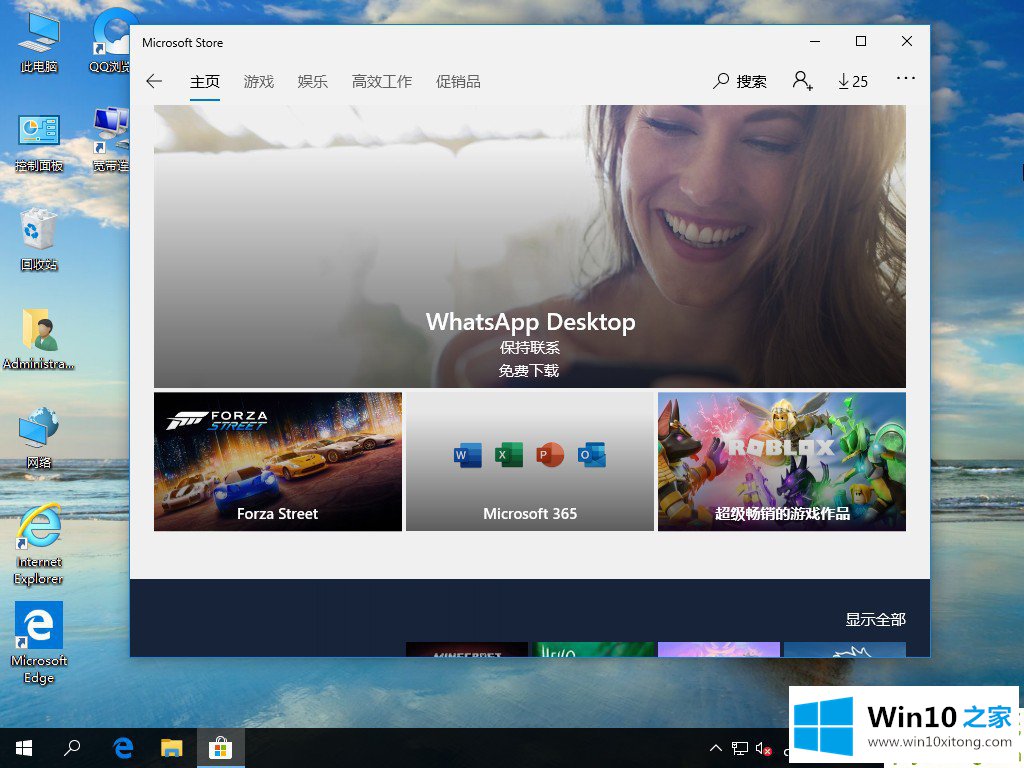The width and height of the screenshot is (1024, 768).
Task: Switch to the 游戏 tab
Action: tap(259, 82)
